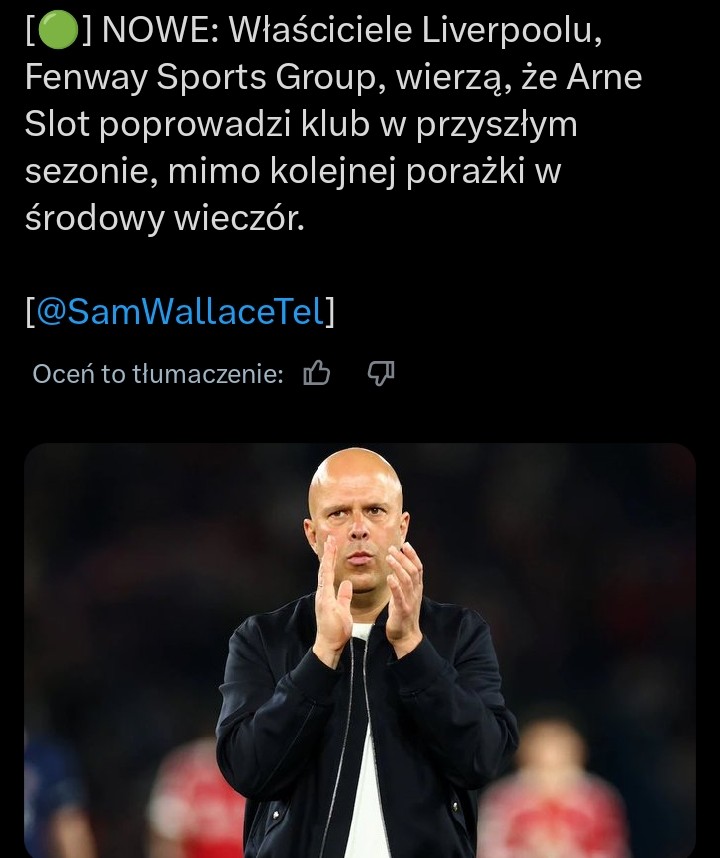Screen dimensions: 720x858
Task: Click the white shirt under the dark jacket
Action: [365, 766]
